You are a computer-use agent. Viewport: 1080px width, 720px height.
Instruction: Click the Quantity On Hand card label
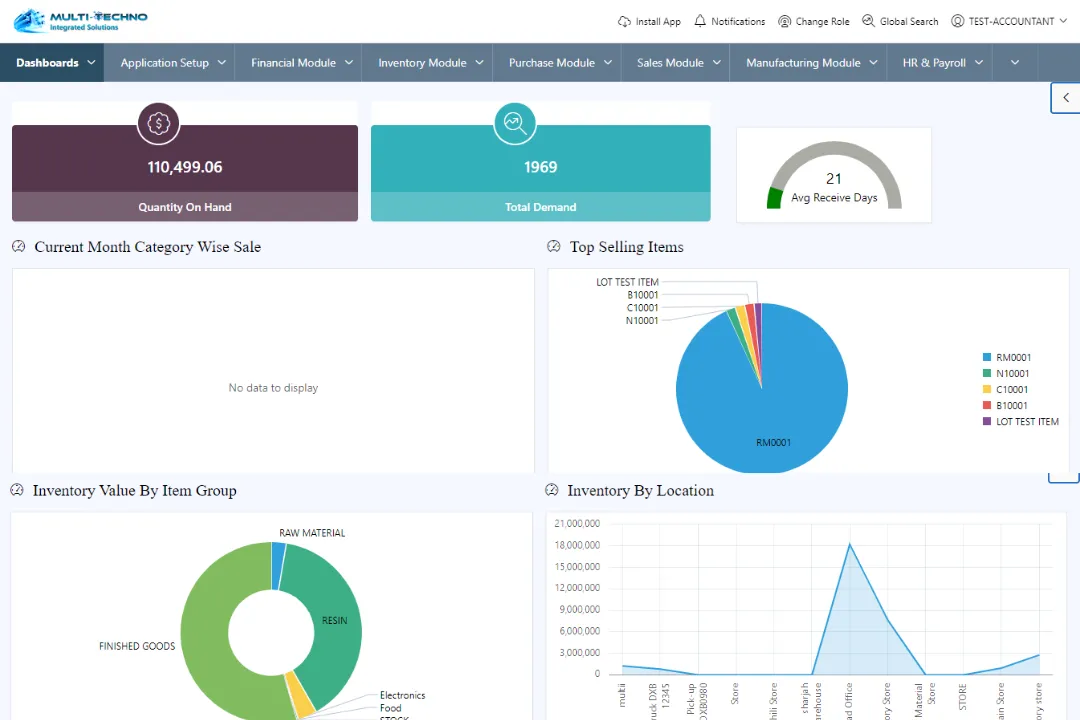[185, 207]
